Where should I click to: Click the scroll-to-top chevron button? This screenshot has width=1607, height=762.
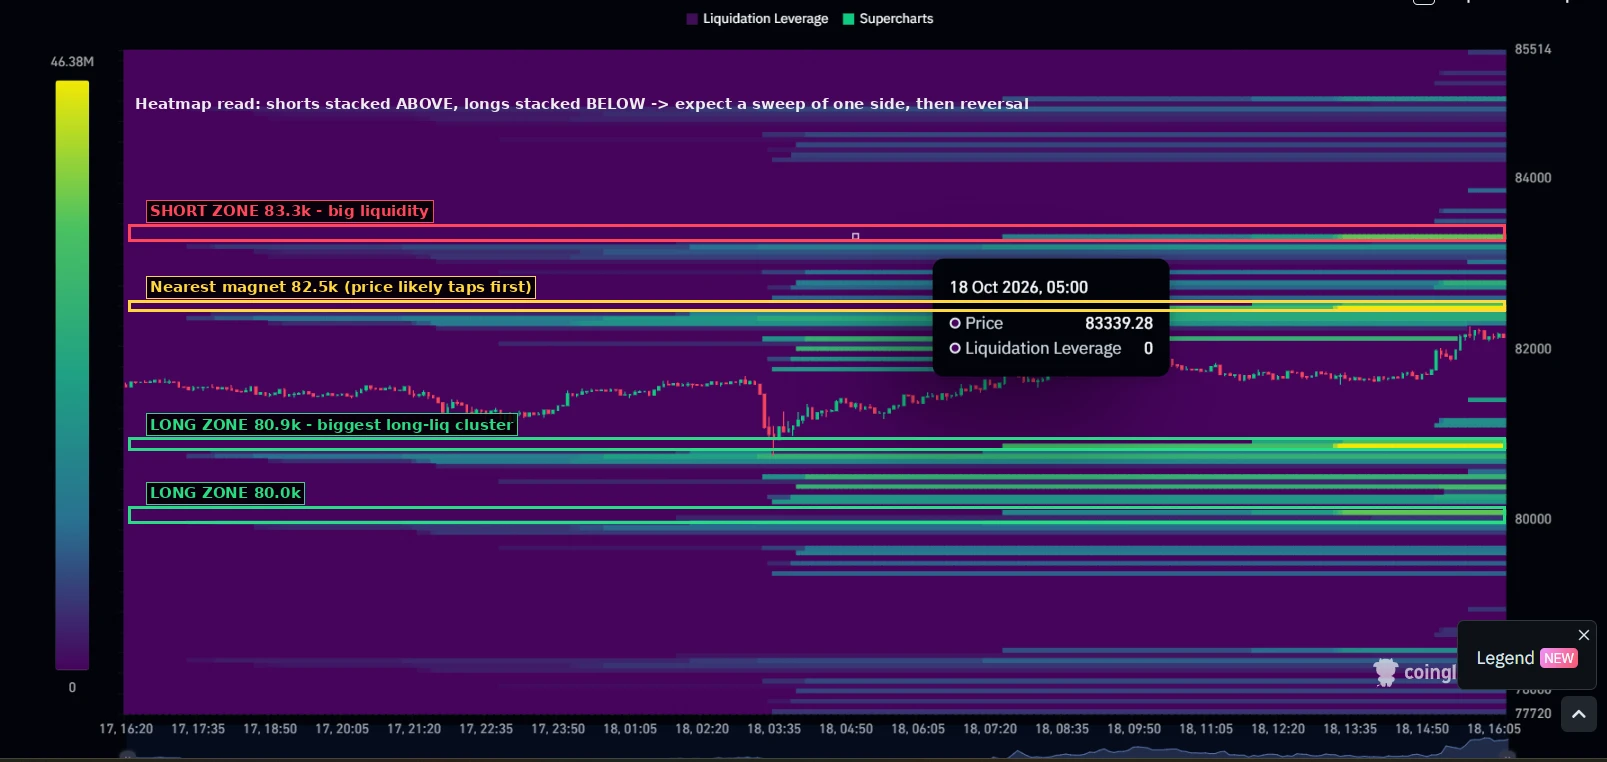pyautogui.click(x=1579, y=714)
